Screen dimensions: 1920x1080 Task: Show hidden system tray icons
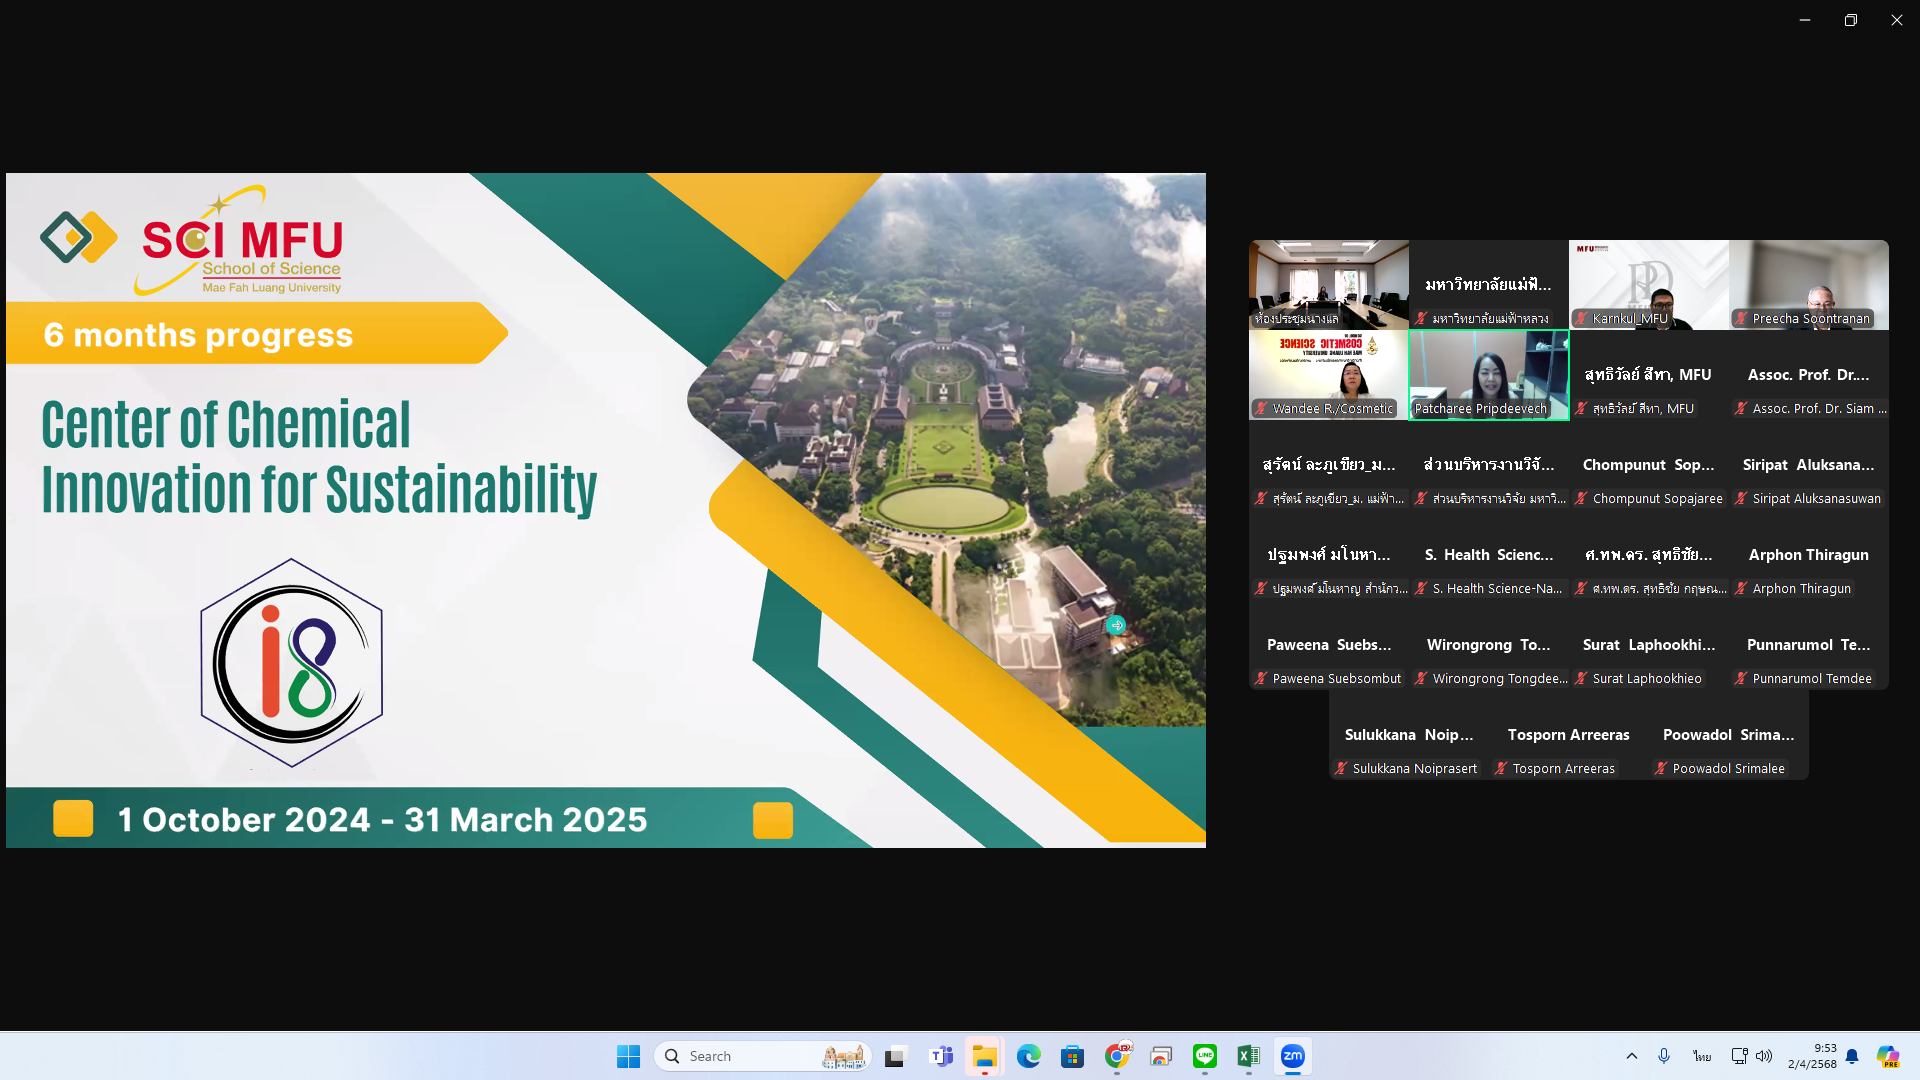click(1632, 1056)
